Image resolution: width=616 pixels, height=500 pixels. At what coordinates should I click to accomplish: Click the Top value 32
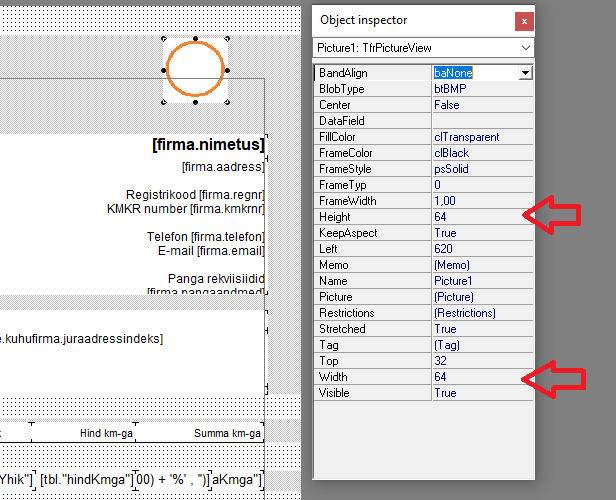[482, 361]
